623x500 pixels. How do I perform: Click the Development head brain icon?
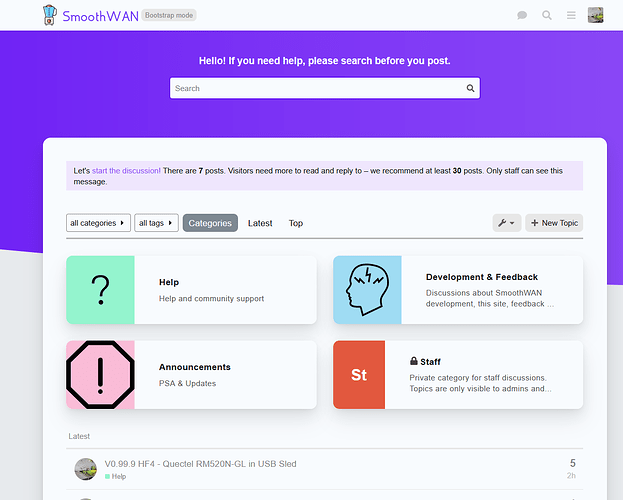(x=368, y=290)
